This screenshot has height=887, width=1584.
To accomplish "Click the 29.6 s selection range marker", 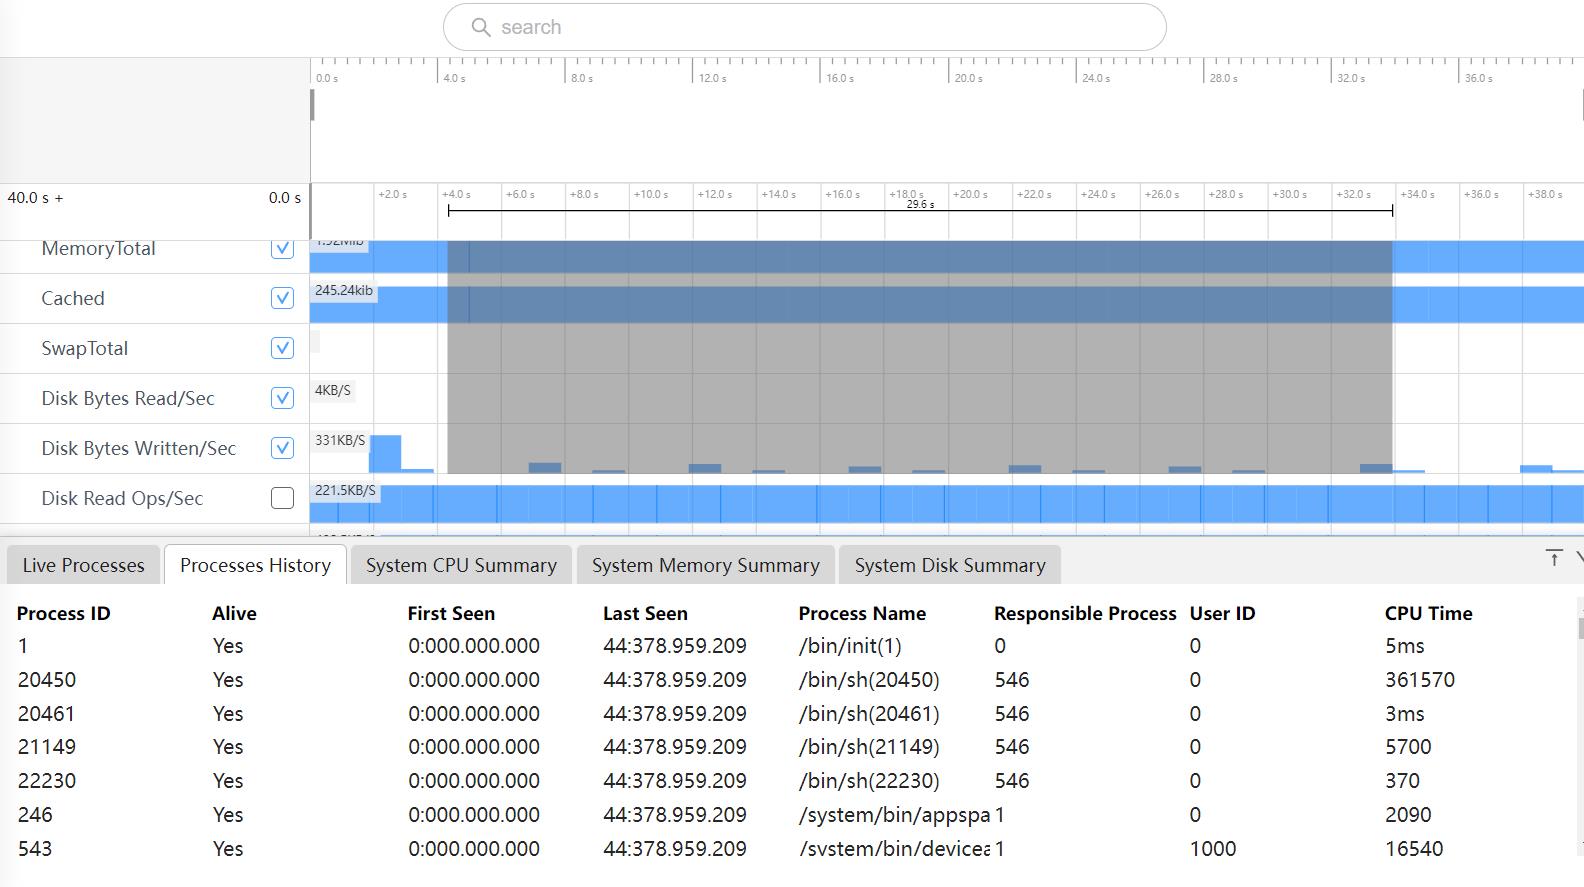I will 920,205.
